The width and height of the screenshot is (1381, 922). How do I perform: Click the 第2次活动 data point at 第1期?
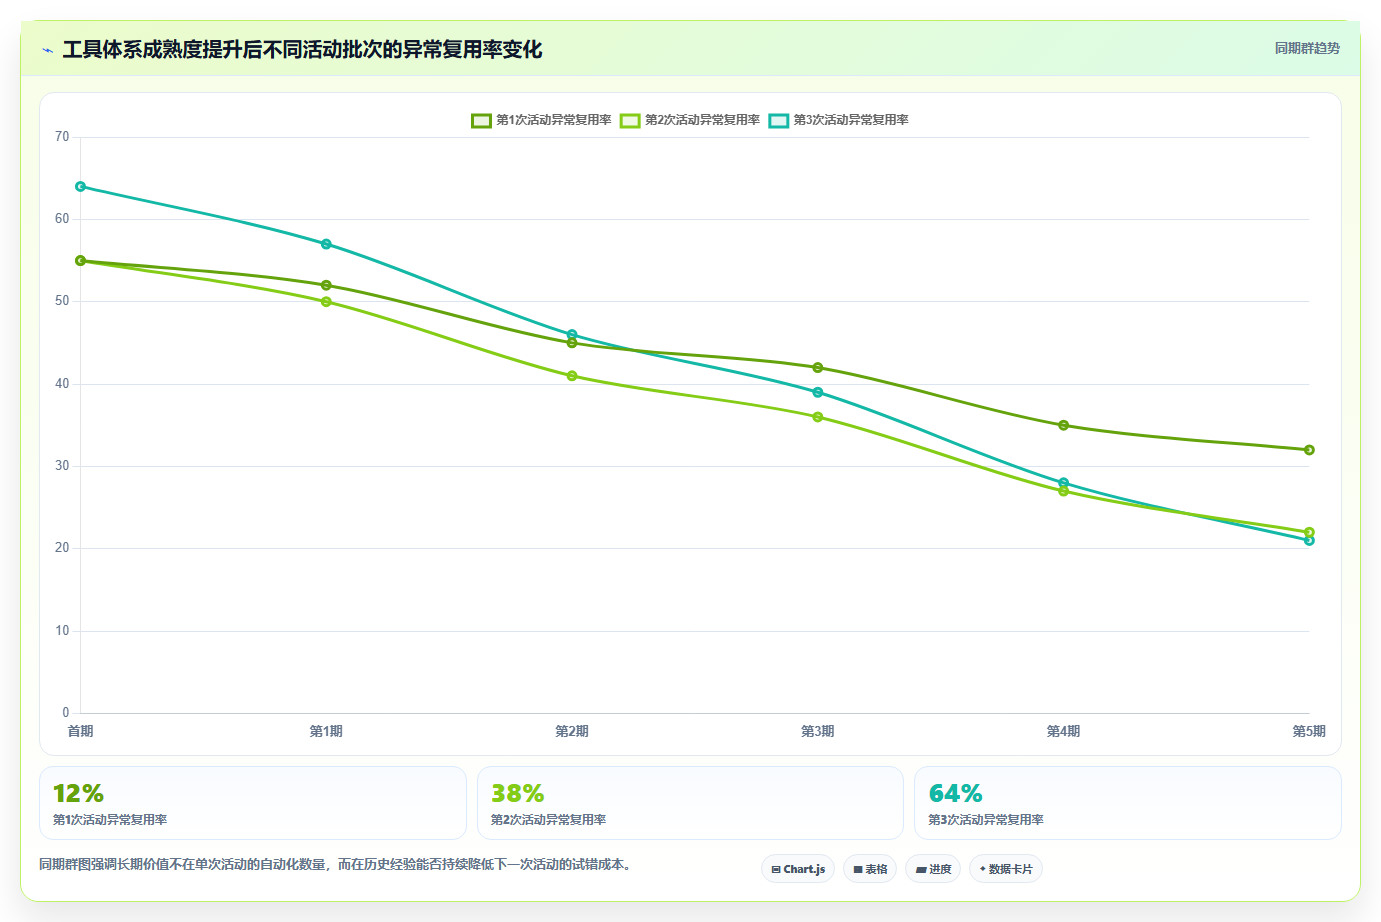pos(326,302)
